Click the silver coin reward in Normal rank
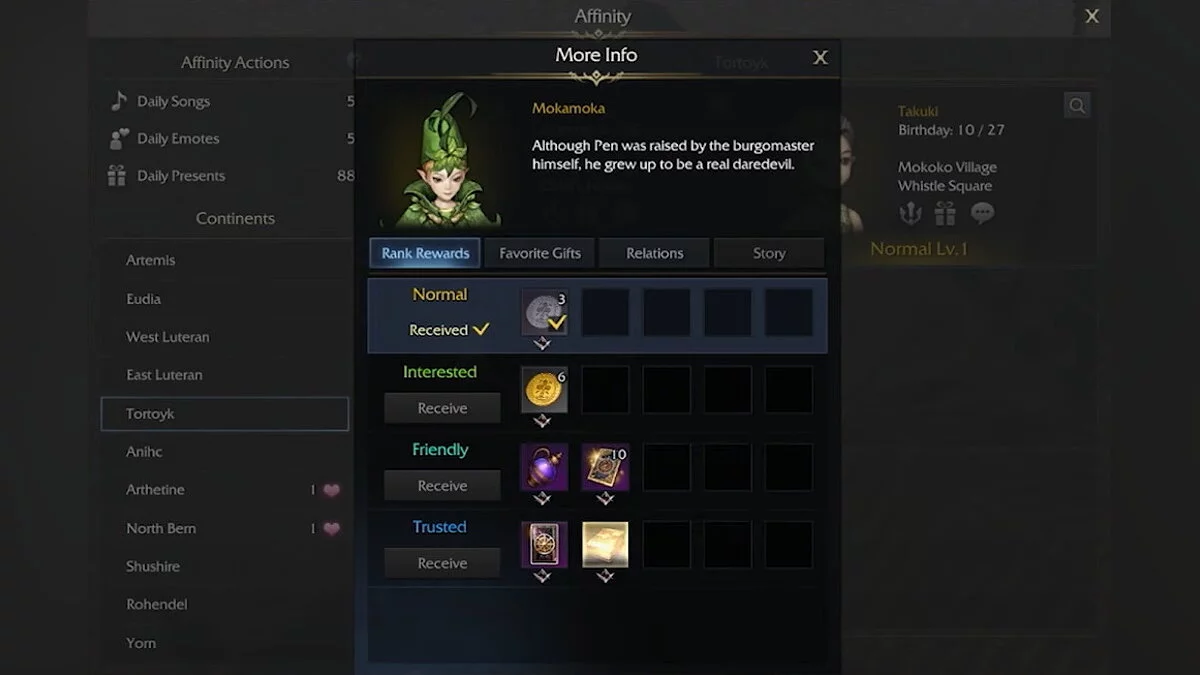Image resolution: width=1200 pixels, height=675 pixels. [x=544, y=313]
